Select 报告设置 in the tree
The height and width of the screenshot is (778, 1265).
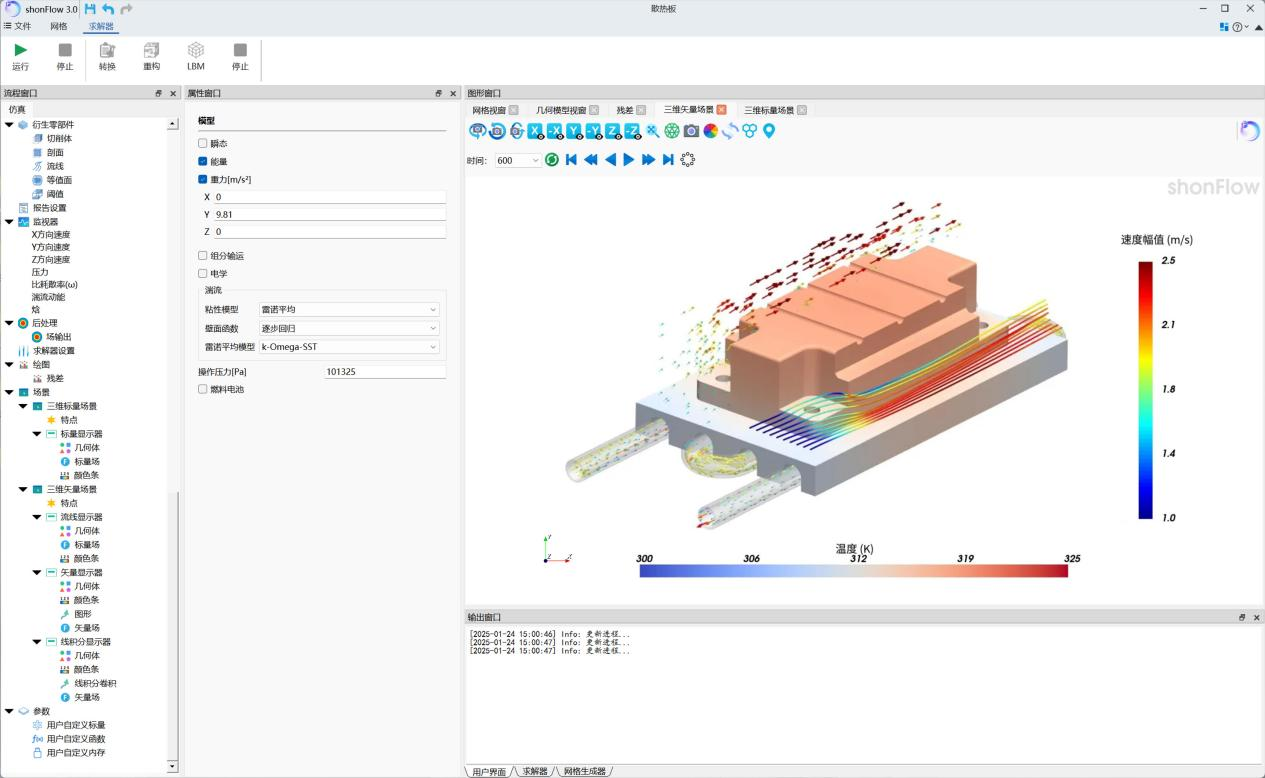[x=49, y=208]
